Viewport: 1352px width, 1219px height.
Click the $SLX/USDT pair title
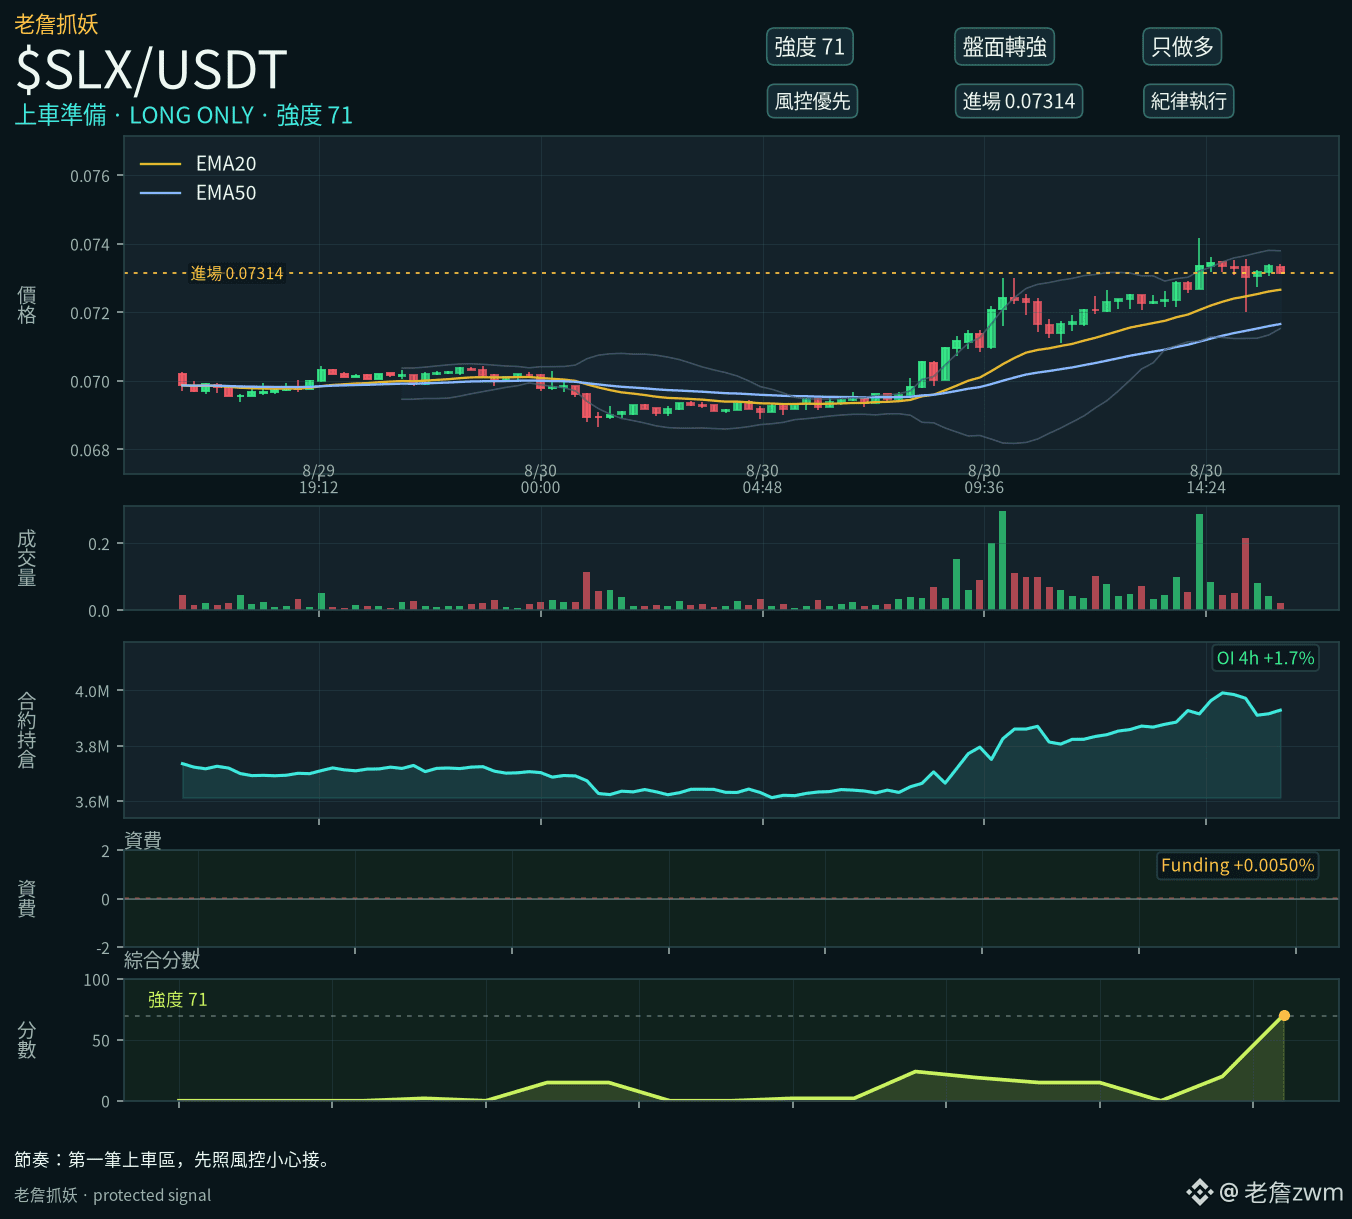152,70
